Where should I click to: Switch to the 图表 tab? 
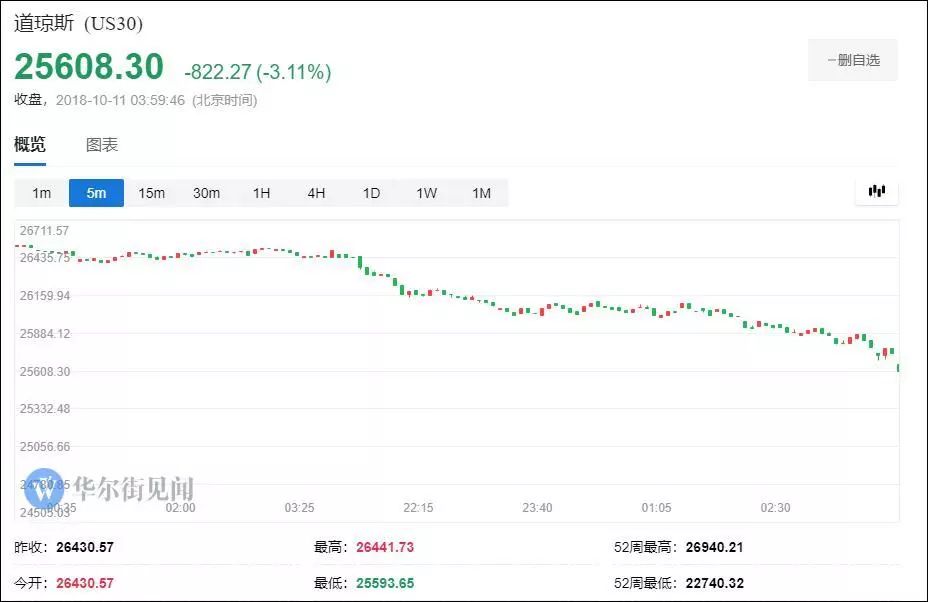(x=100, y=144)
